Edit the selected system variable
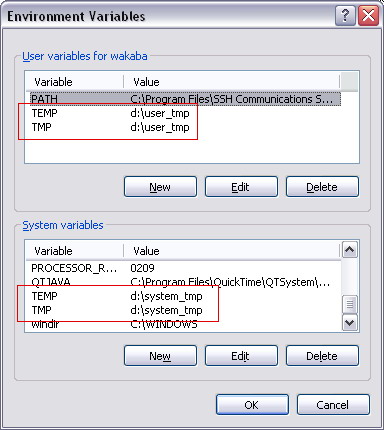384x430 pixels. [241, 356]
